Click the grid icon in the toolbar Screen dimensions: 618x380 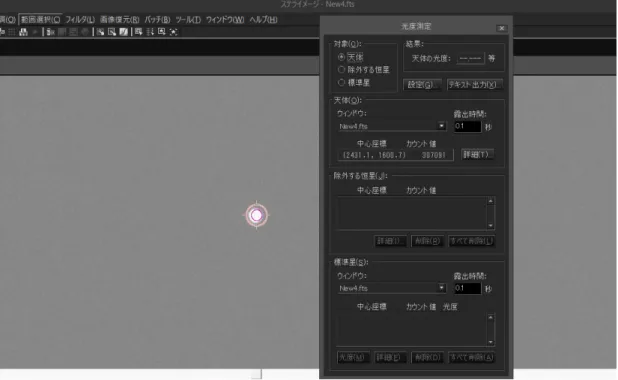(x=12, y=32)
